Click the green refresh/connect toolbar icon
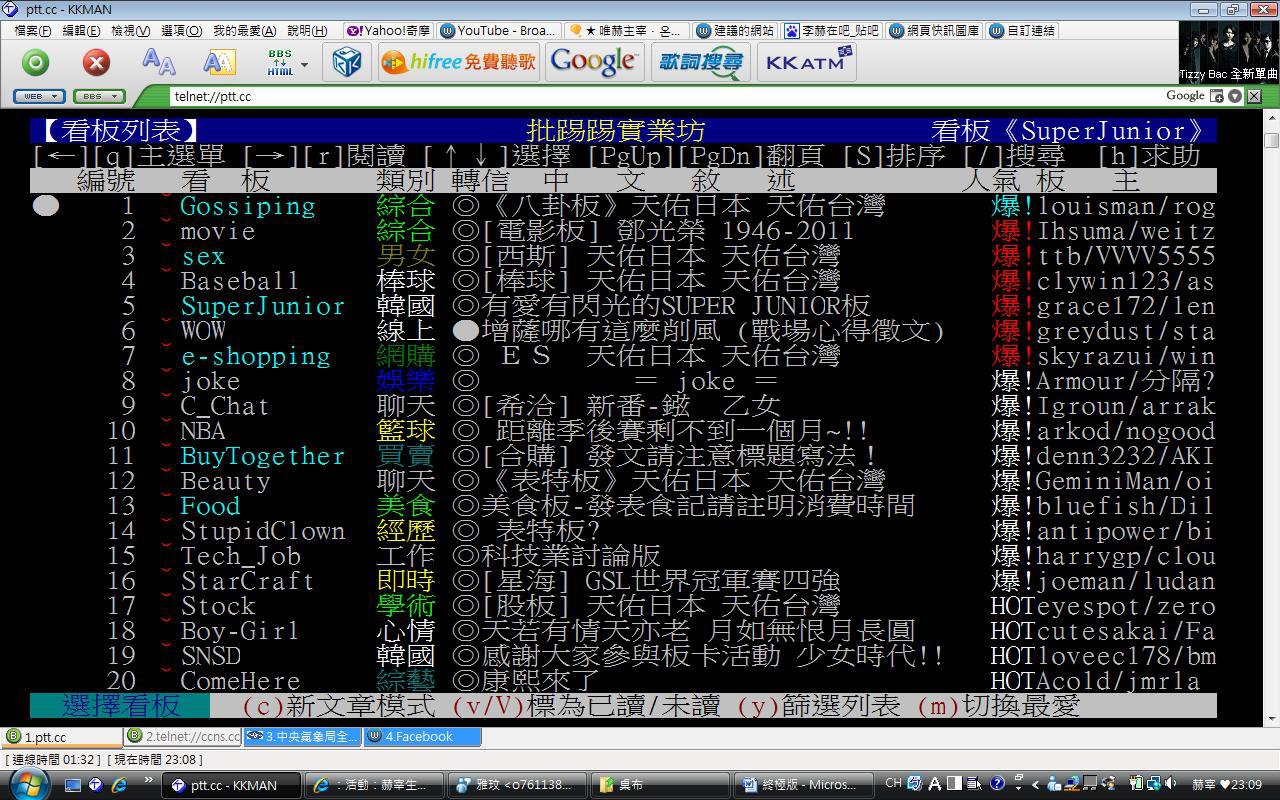Screen dimensions: 1280x800 tap(36, 63)
